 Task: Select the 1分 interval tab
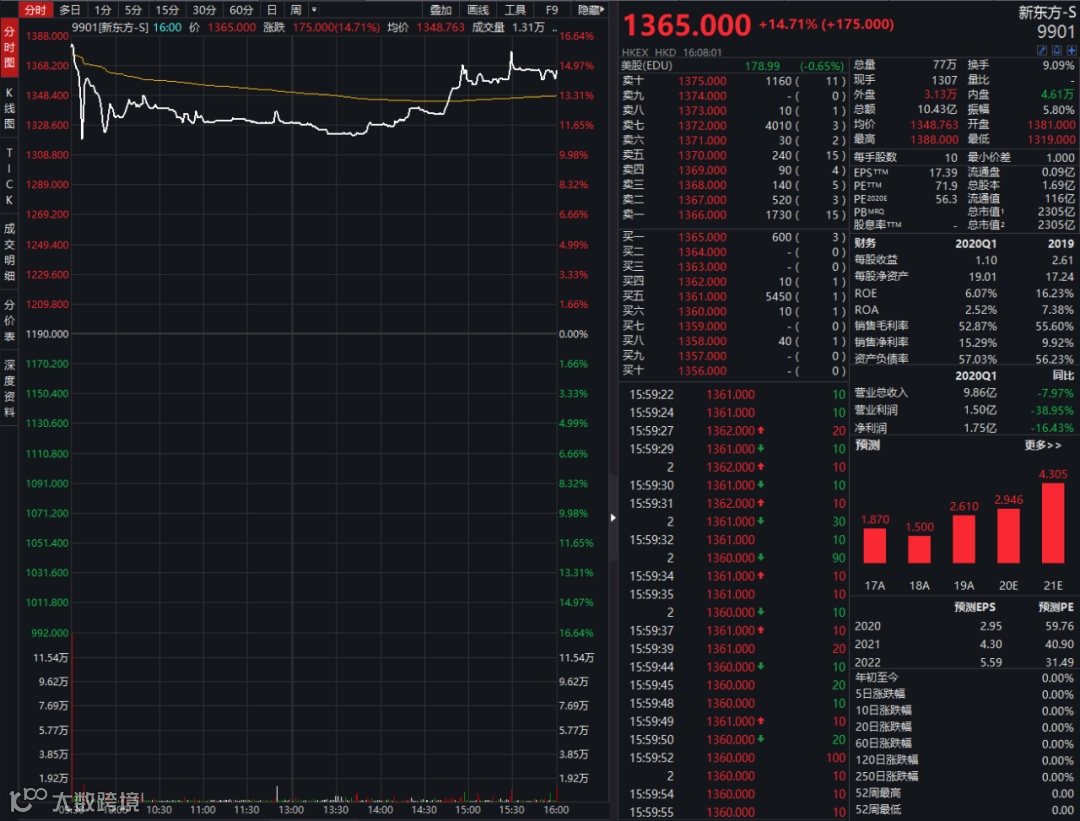103,10
